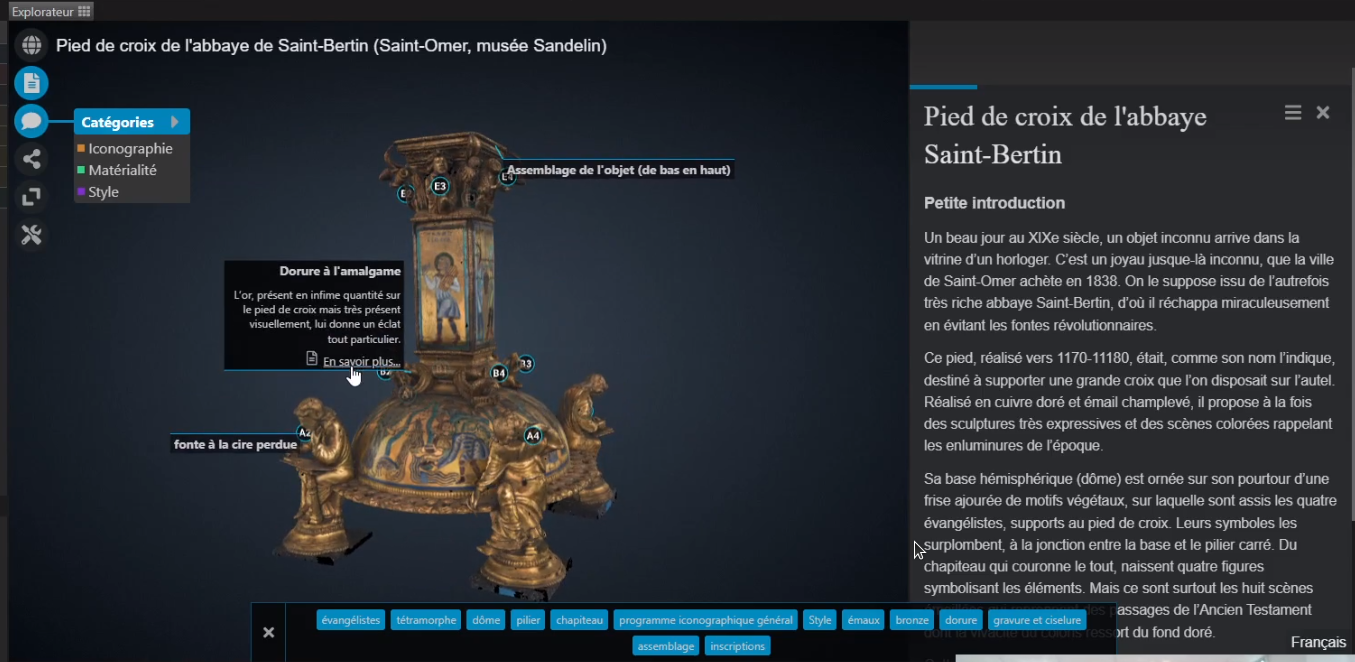The image size is (1355, 662).
Task: Select the chapiteau tag
Action: pos(579,620)
